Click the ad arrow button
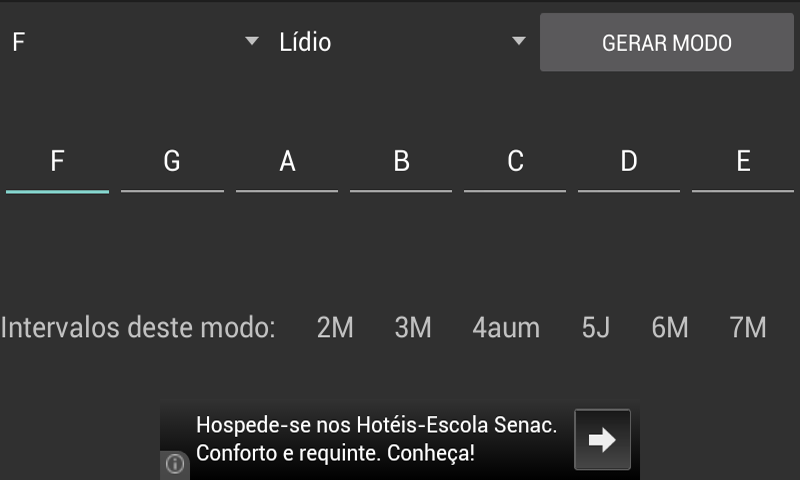The width and height of the screenshot is (800, 480). [602, 440]
